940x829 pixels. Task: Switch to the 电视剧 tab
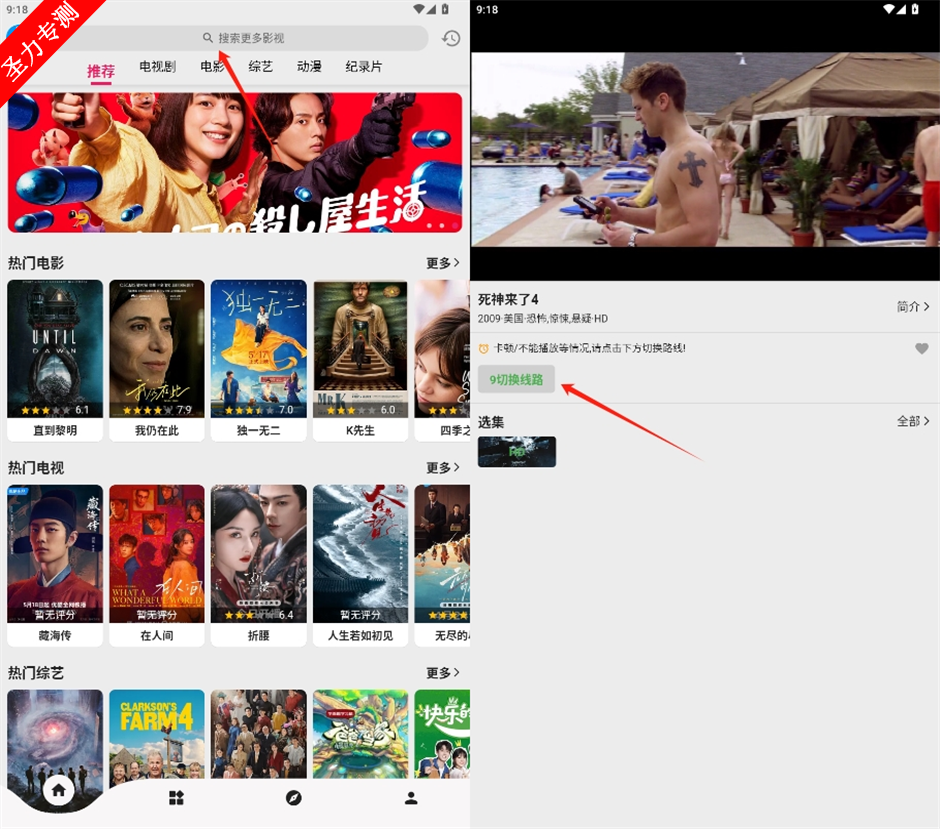[x=158, y=67]
